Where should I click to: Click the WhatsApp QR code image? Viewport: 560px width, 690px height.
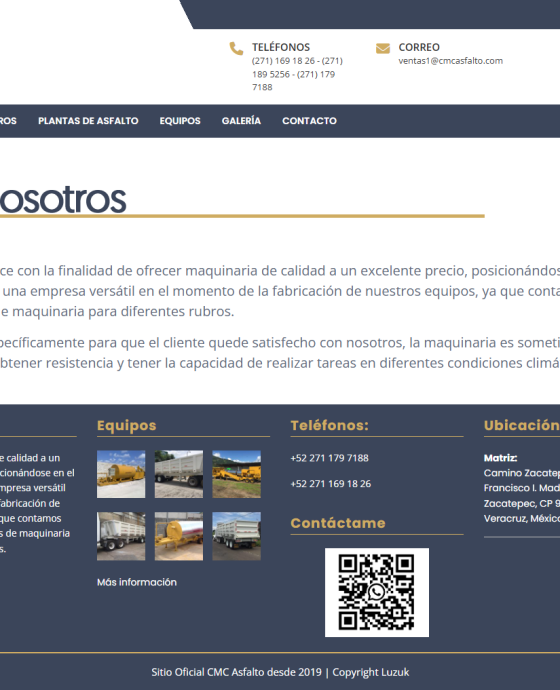[x=377, y=592]
